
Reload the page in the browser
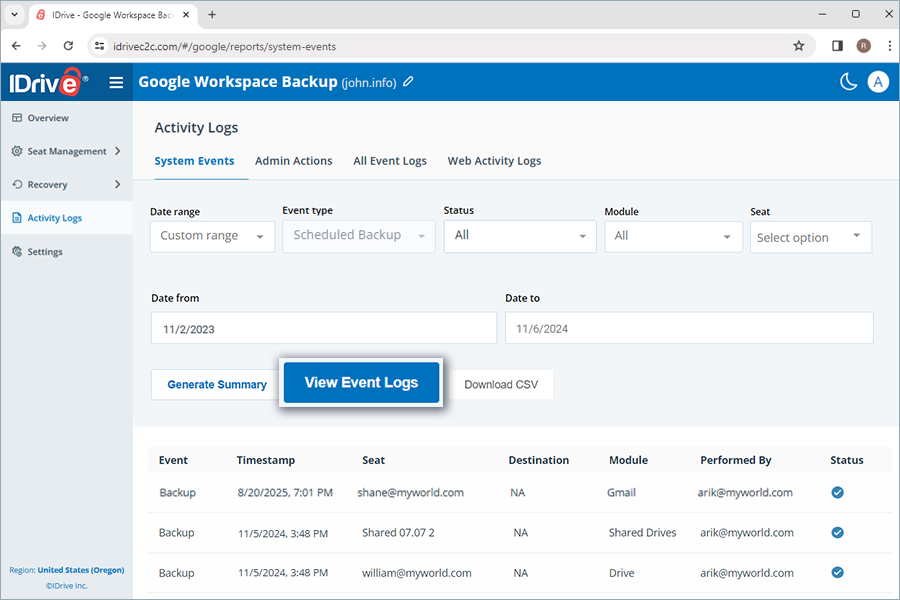click(x=68, y=46)
